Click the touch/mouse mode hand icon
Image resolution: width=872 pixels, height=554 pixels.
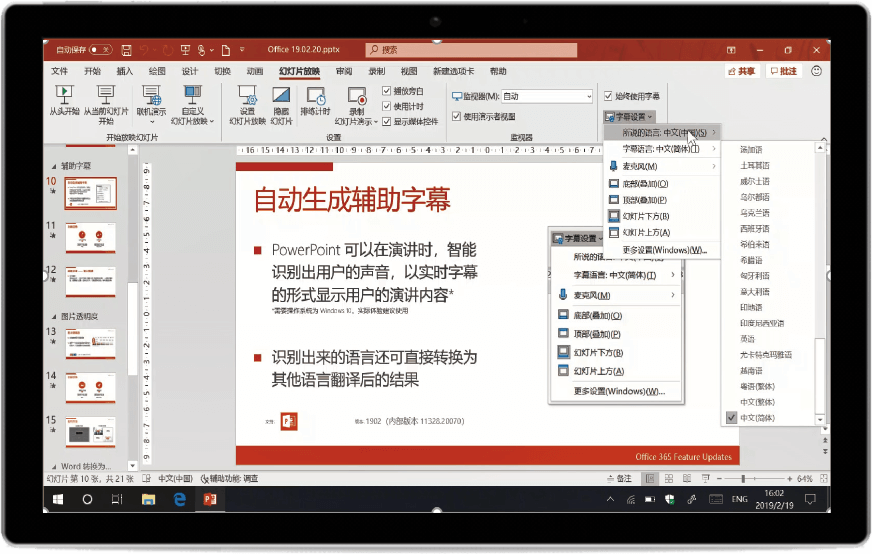201,50
